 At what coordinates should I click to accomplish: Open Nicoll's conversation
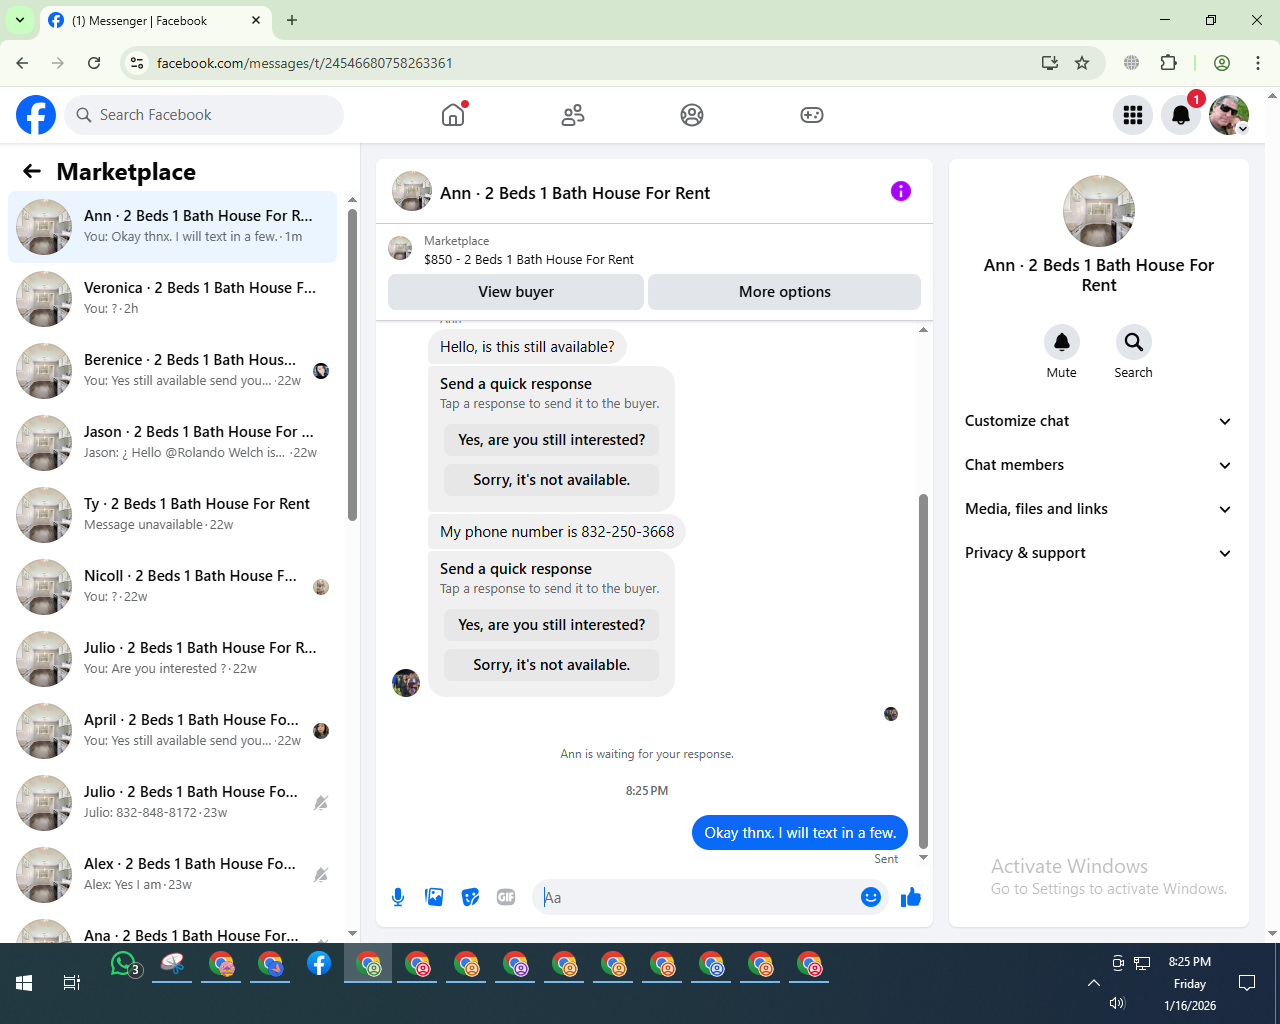[x=173, y=587]
